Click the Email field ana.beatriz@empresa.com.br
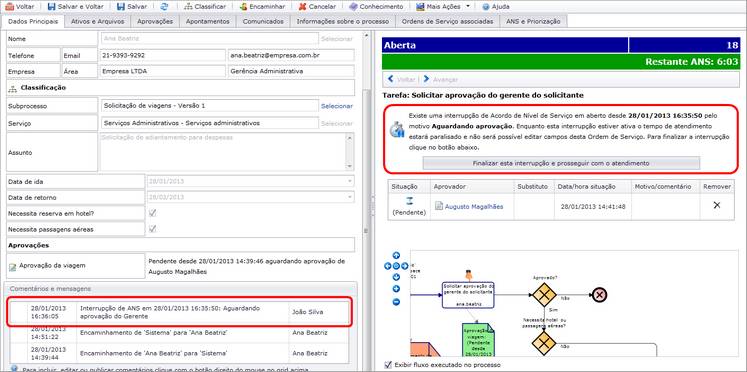This screenshot has width=747, height=372. (x=291, y=55)
